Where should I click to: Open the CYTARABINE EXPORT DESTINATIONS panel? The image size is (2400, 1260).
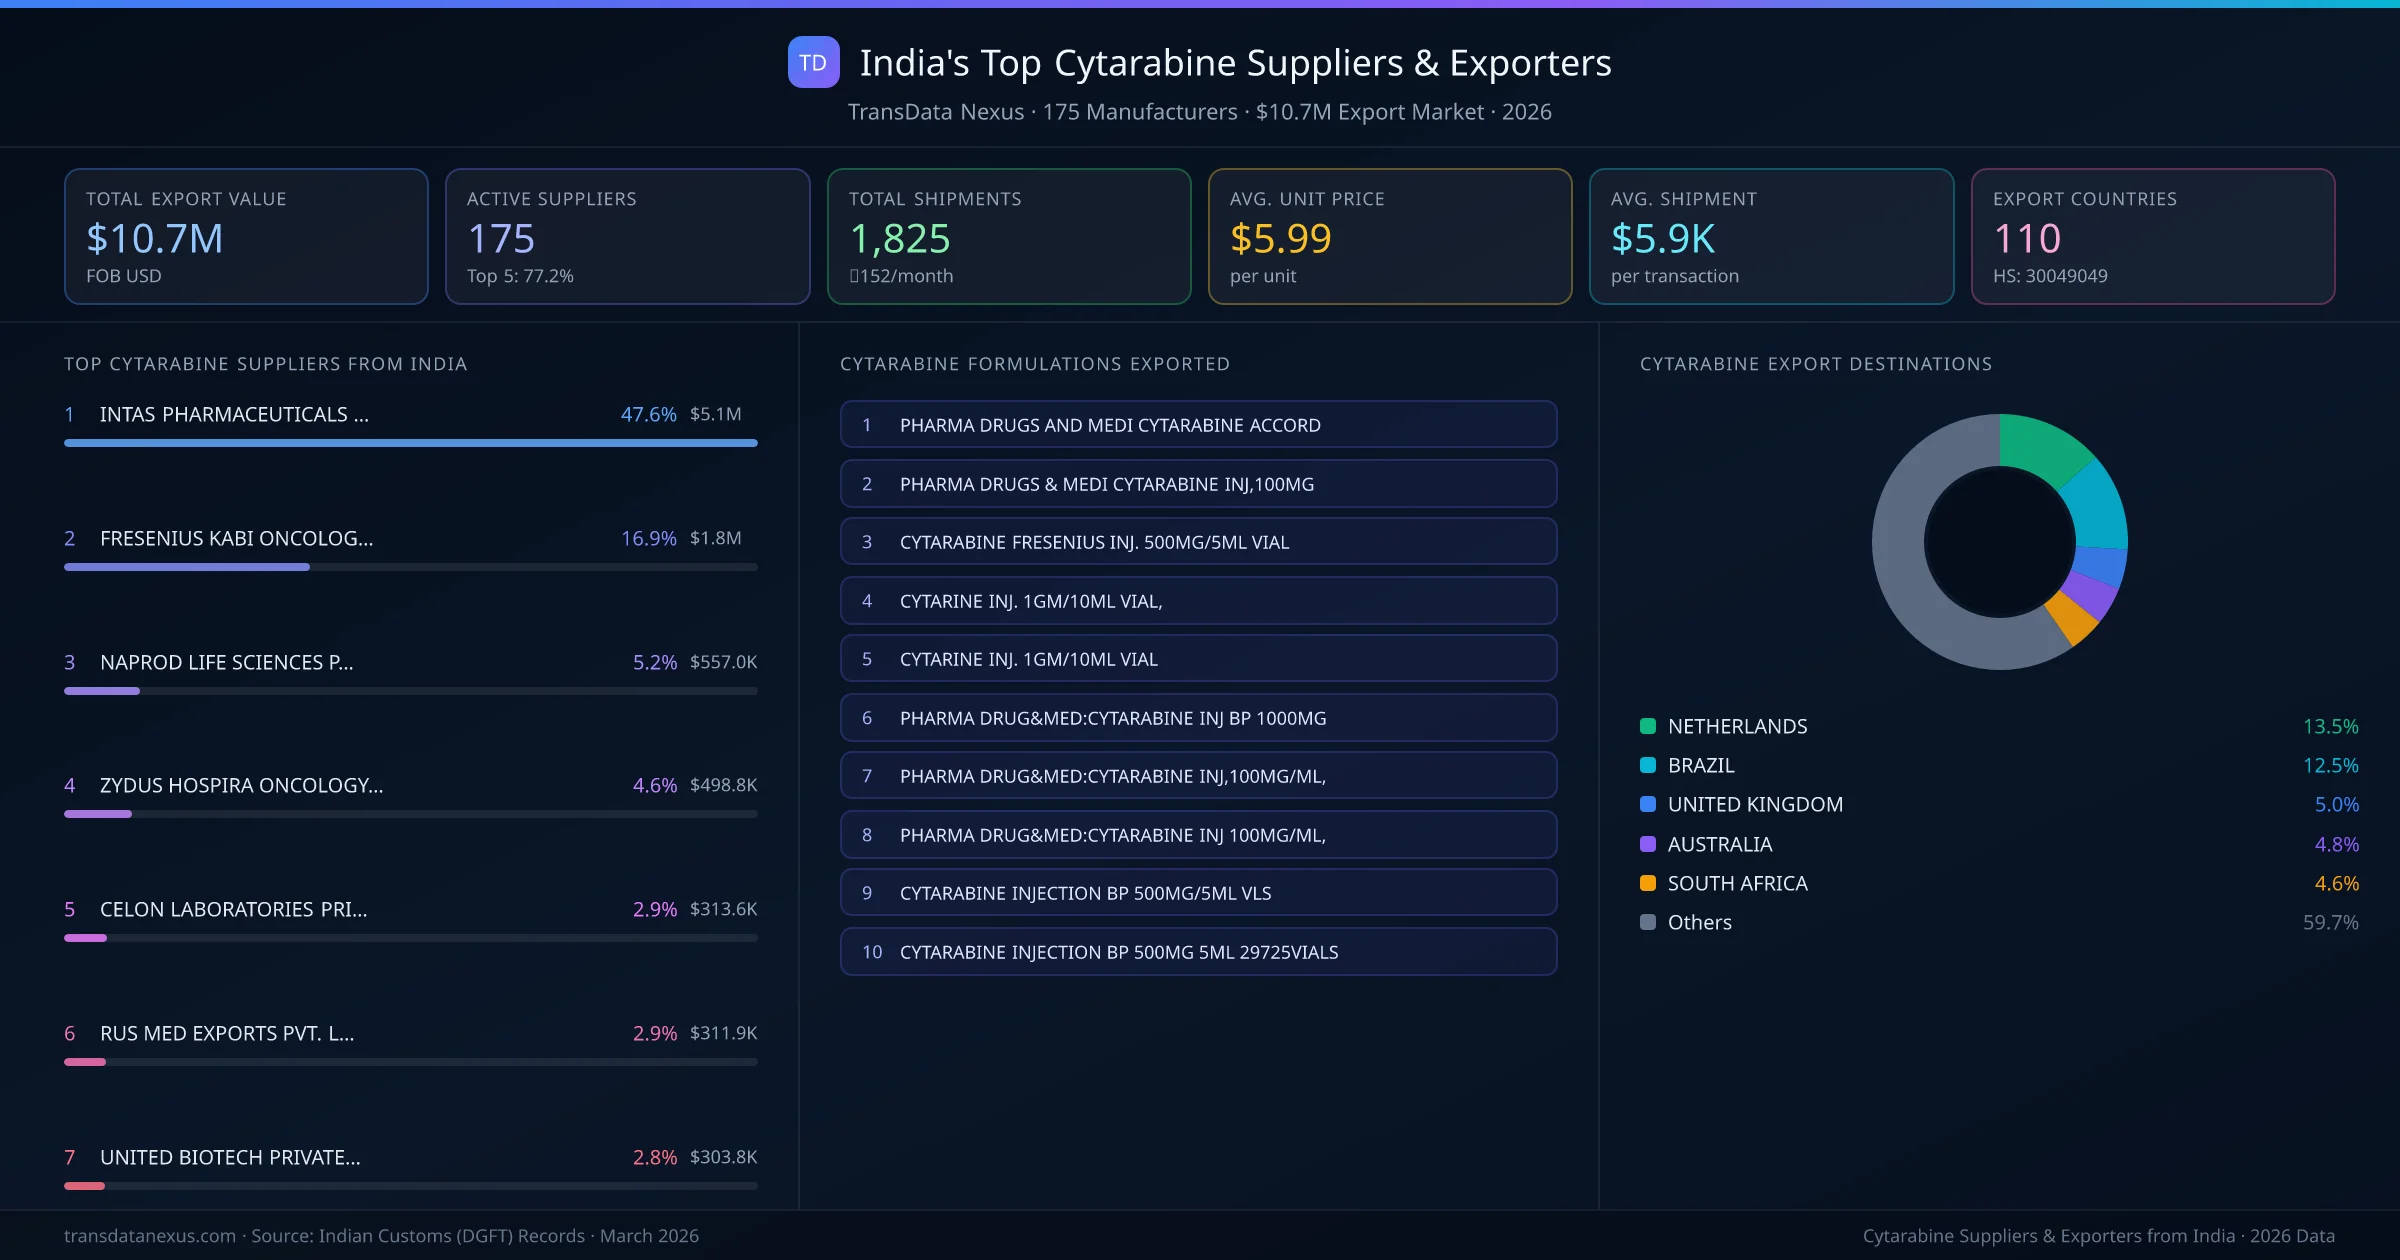coord(1818,364)
